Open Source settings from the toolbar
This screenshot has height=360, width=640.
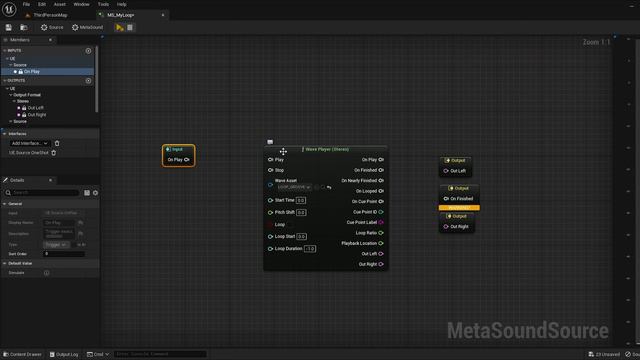(x=52, y=27)
